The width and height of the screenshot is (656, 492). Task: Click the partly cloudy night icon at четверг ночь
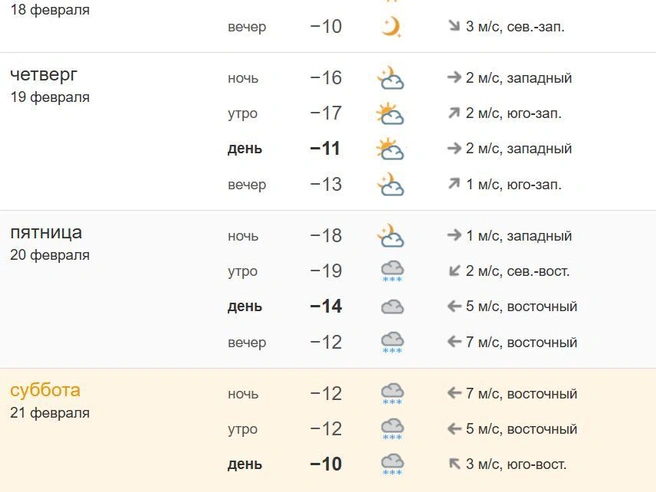[391, 78]
